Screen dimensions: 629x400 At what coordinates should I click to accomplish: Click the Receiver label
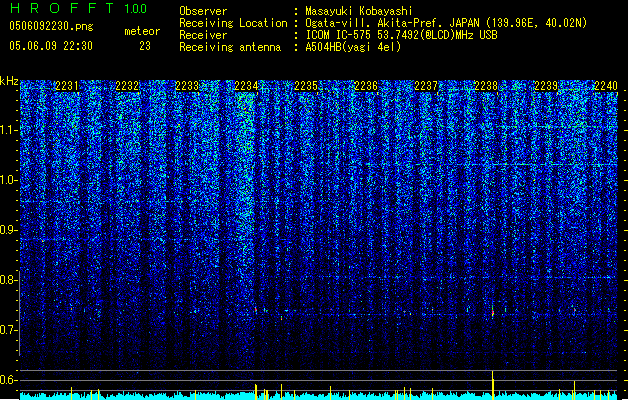203,35
